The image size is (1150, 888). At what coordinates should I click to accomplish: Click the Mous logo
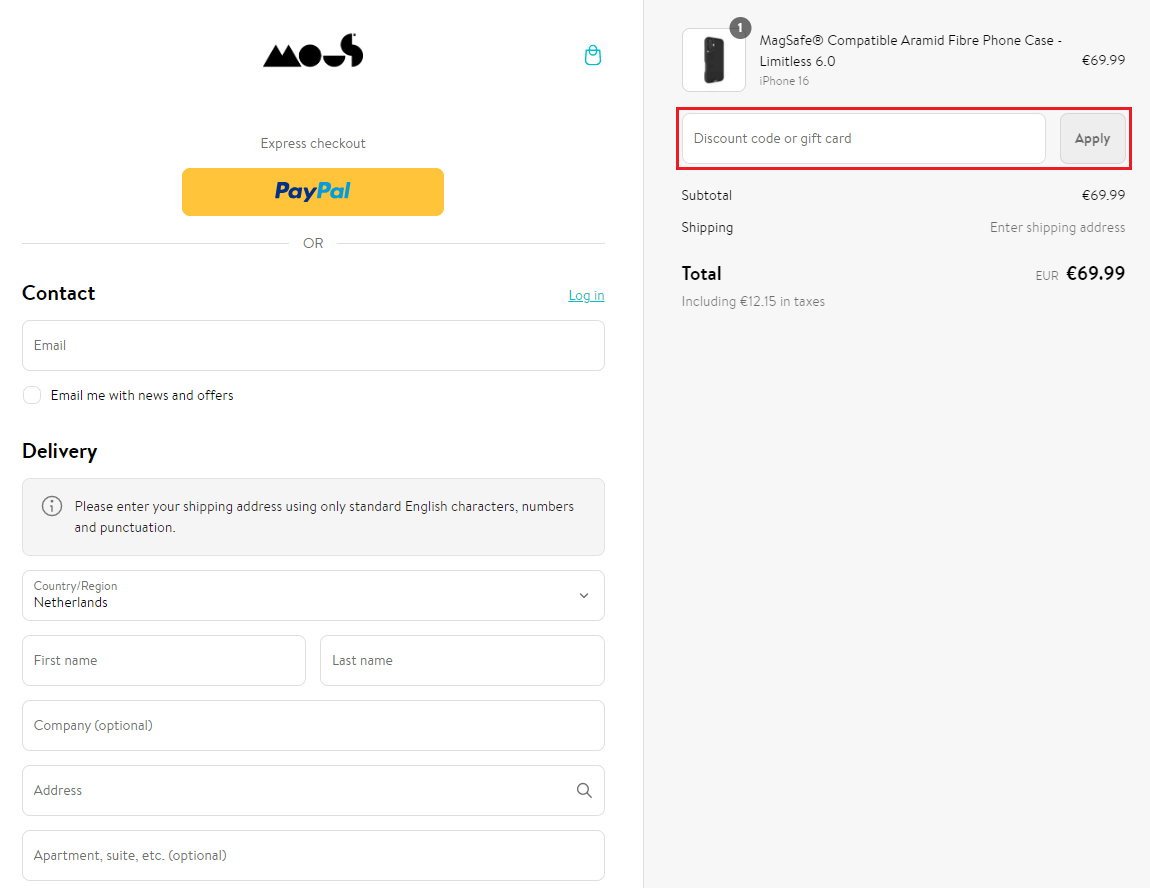[x=313, y=51]
